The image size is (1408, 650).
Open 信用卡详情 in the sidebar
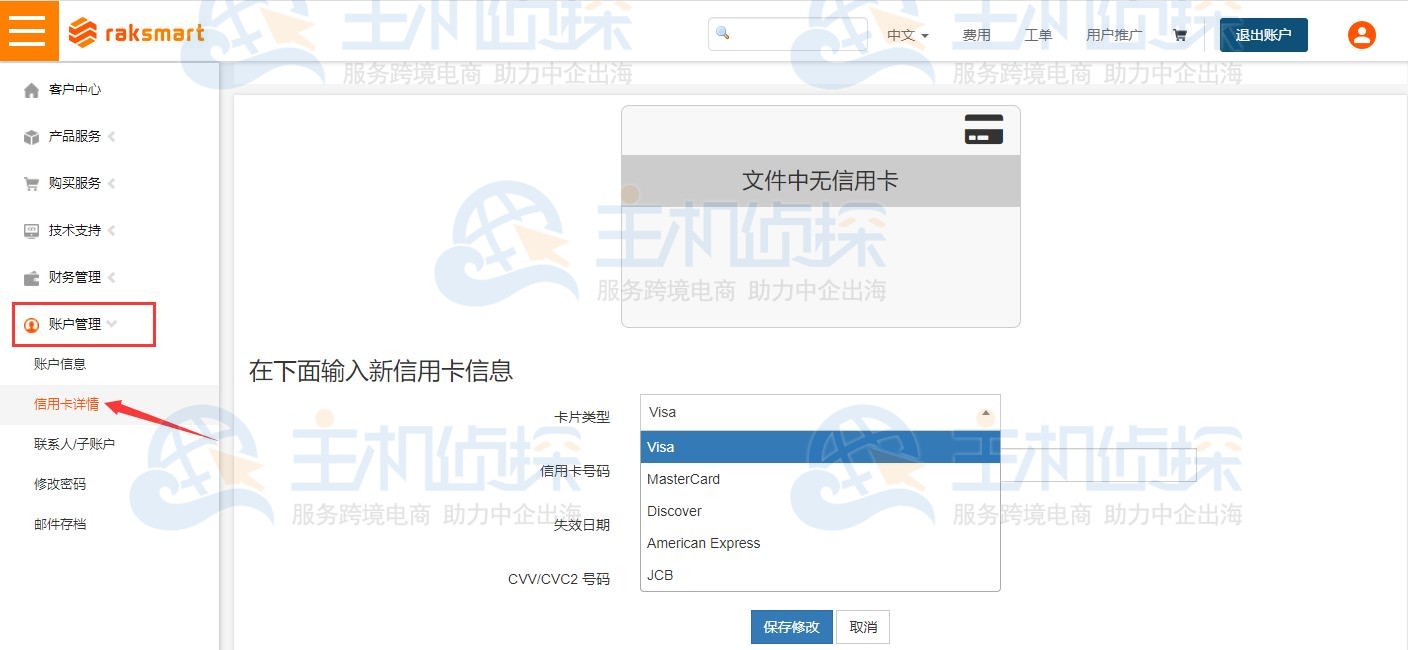click(66, 404)
